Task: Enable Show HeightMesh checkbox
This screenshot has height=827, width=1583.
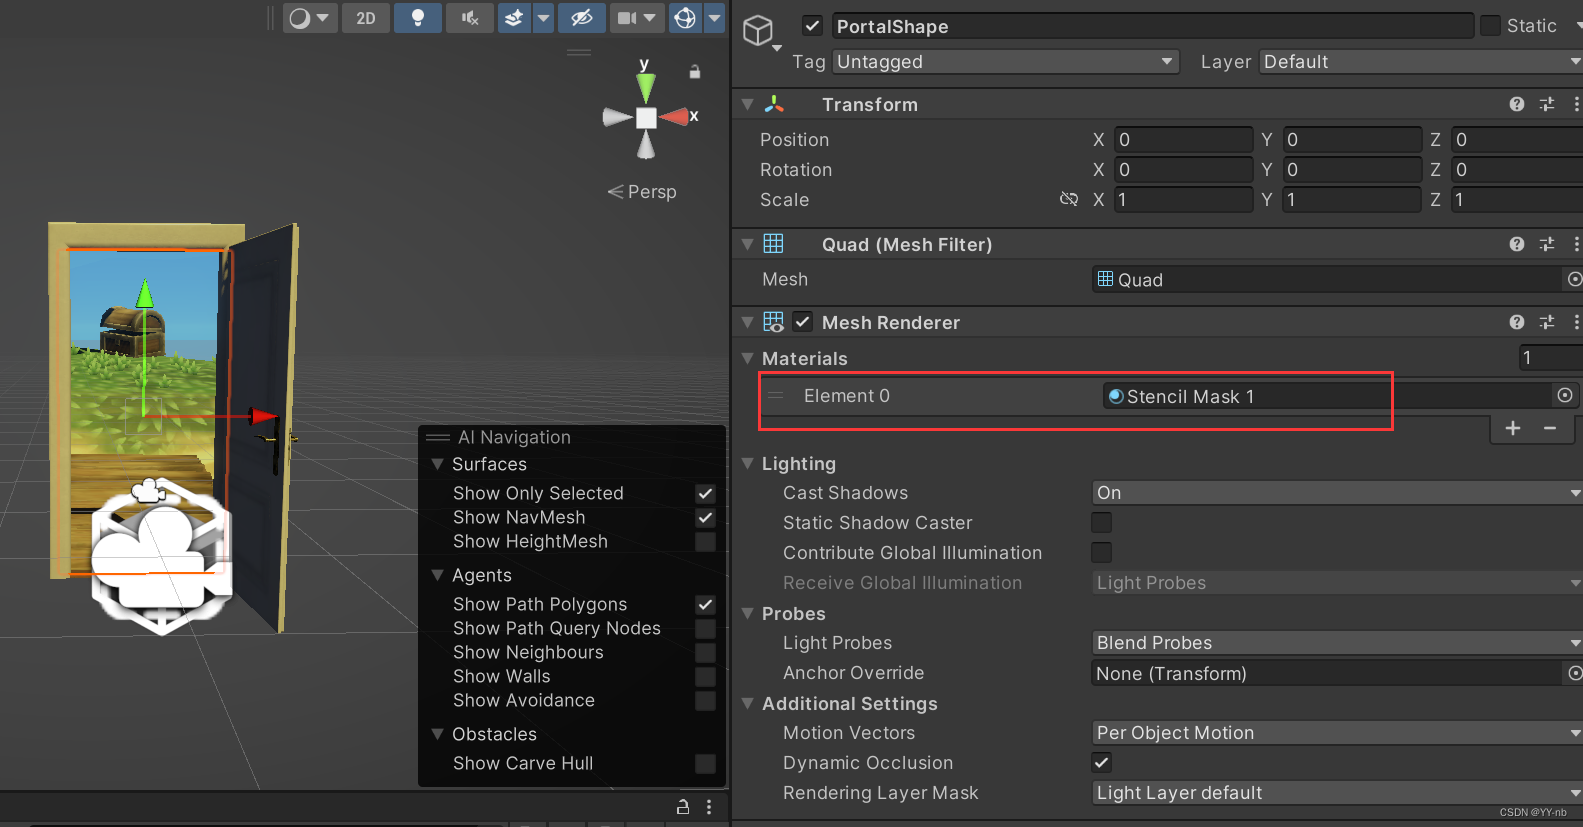Action: 705,542
